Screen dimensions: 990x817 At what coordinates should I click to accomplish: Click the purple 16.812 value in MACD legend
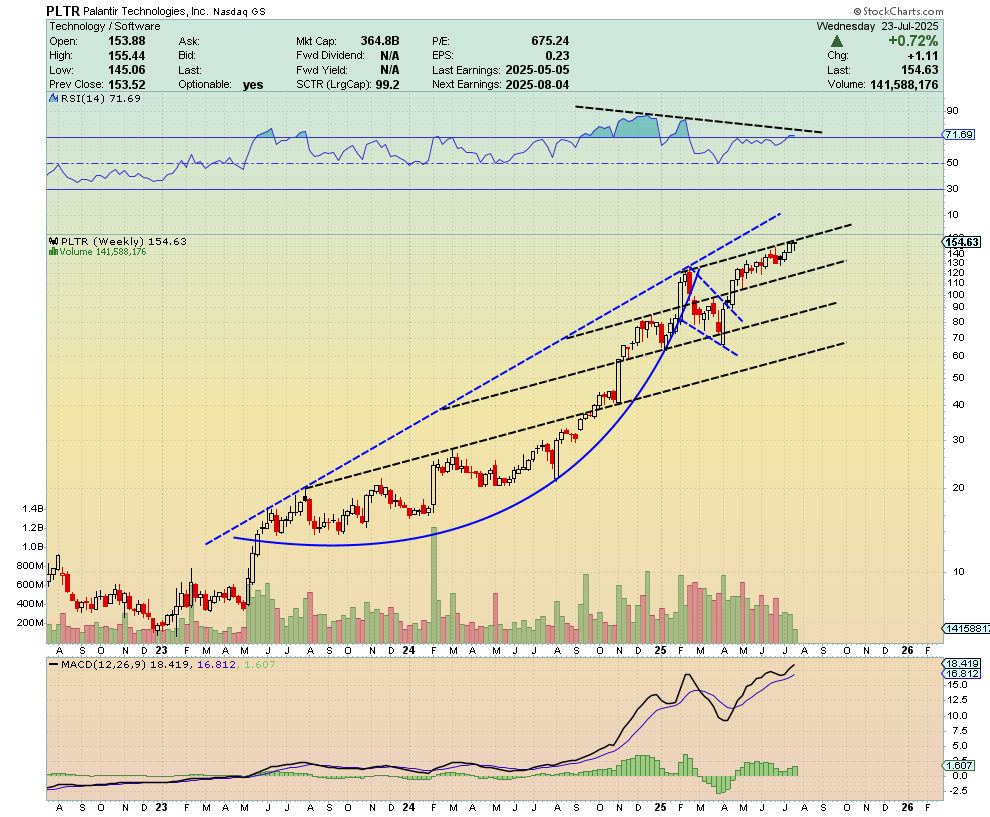point(217,664)
